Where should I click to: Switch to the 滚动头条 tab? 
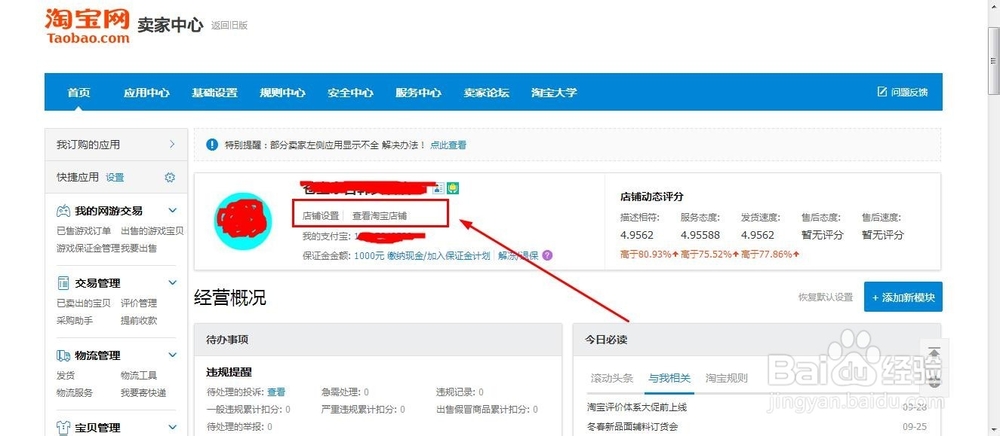coord(612,378)
